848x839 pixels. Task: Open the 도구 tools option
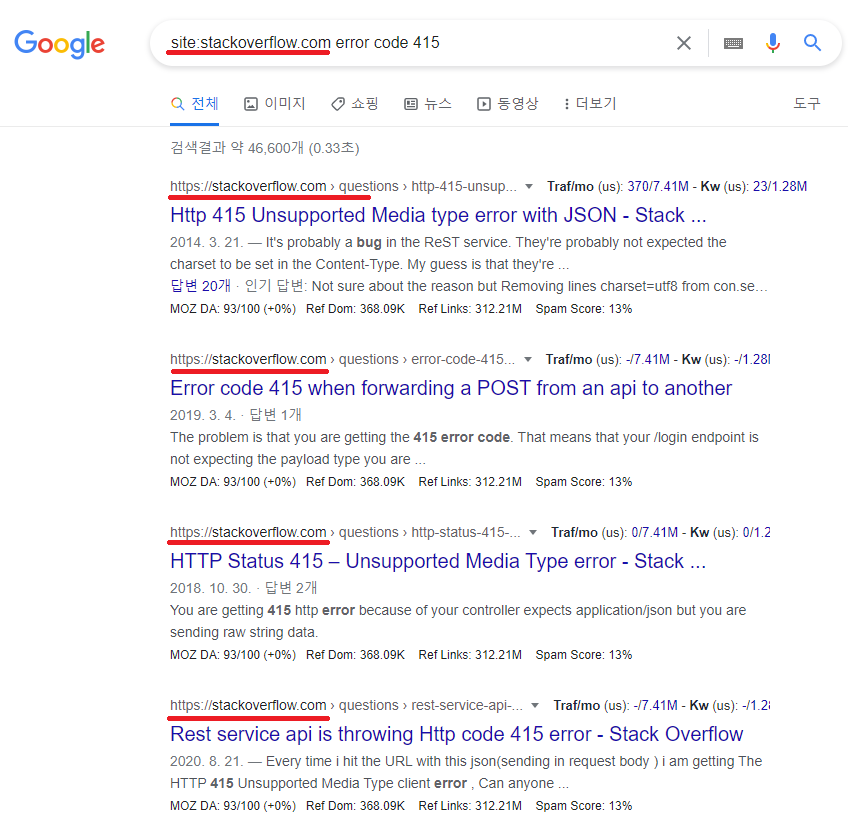[806, 103]
